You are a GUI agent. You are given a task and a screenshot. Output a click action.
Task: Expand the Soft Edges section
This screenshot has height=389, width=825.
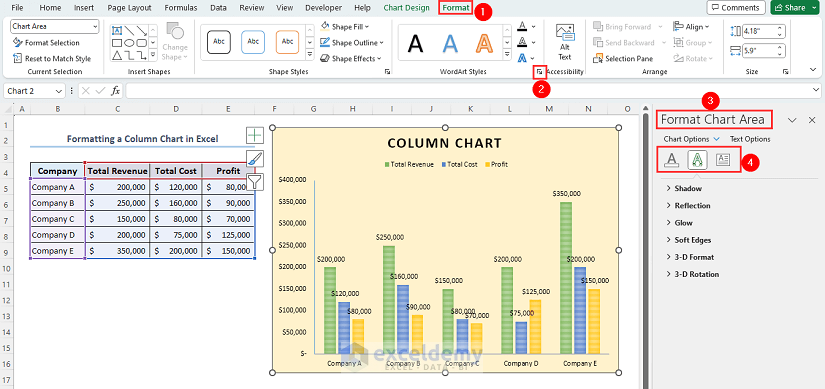689,240
